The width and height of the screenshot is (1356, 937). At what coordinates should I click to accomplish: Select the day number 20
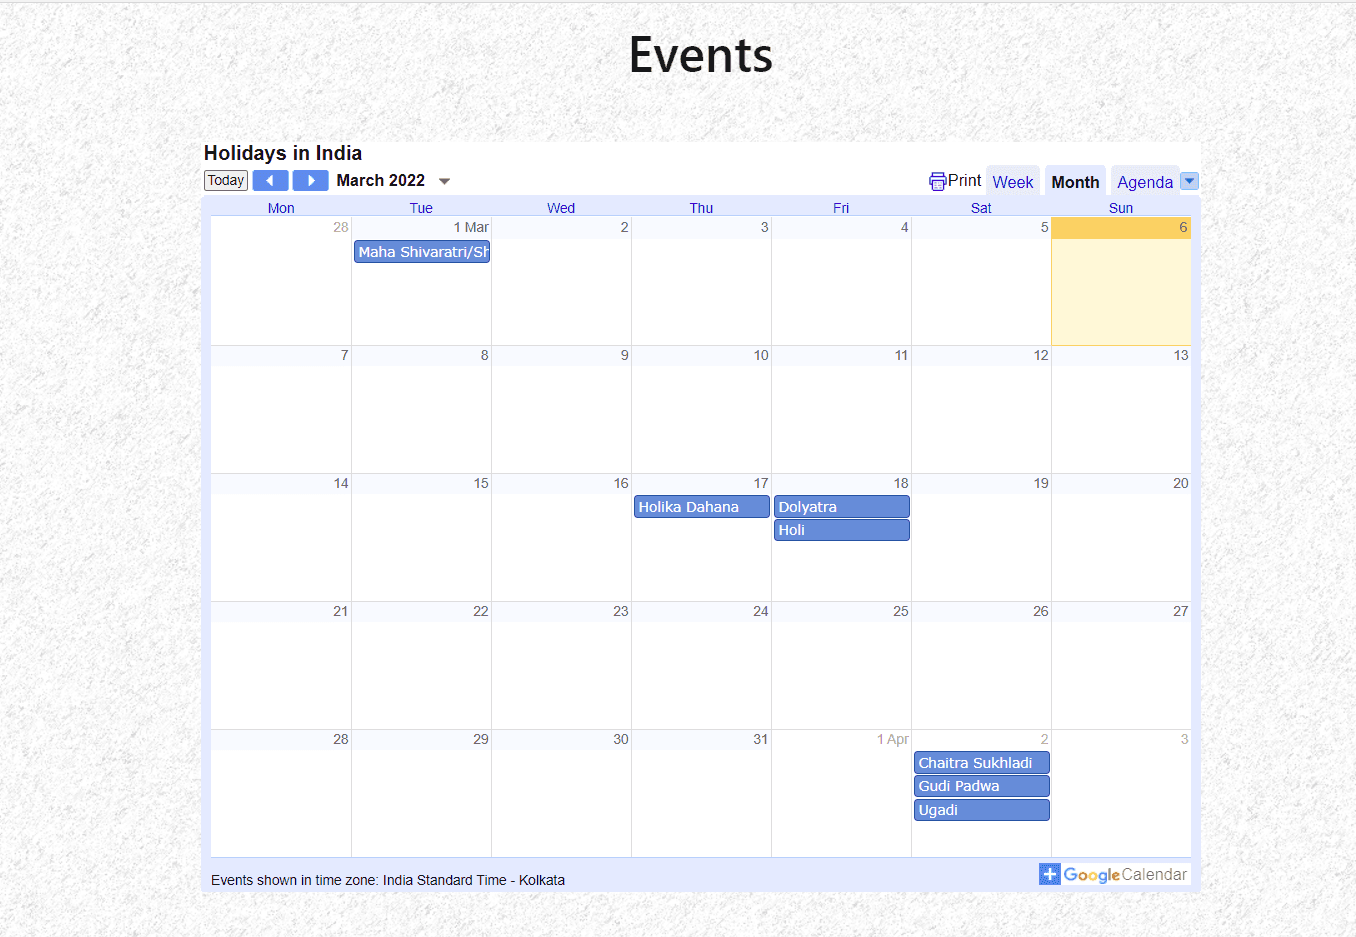click(1181, 483)
